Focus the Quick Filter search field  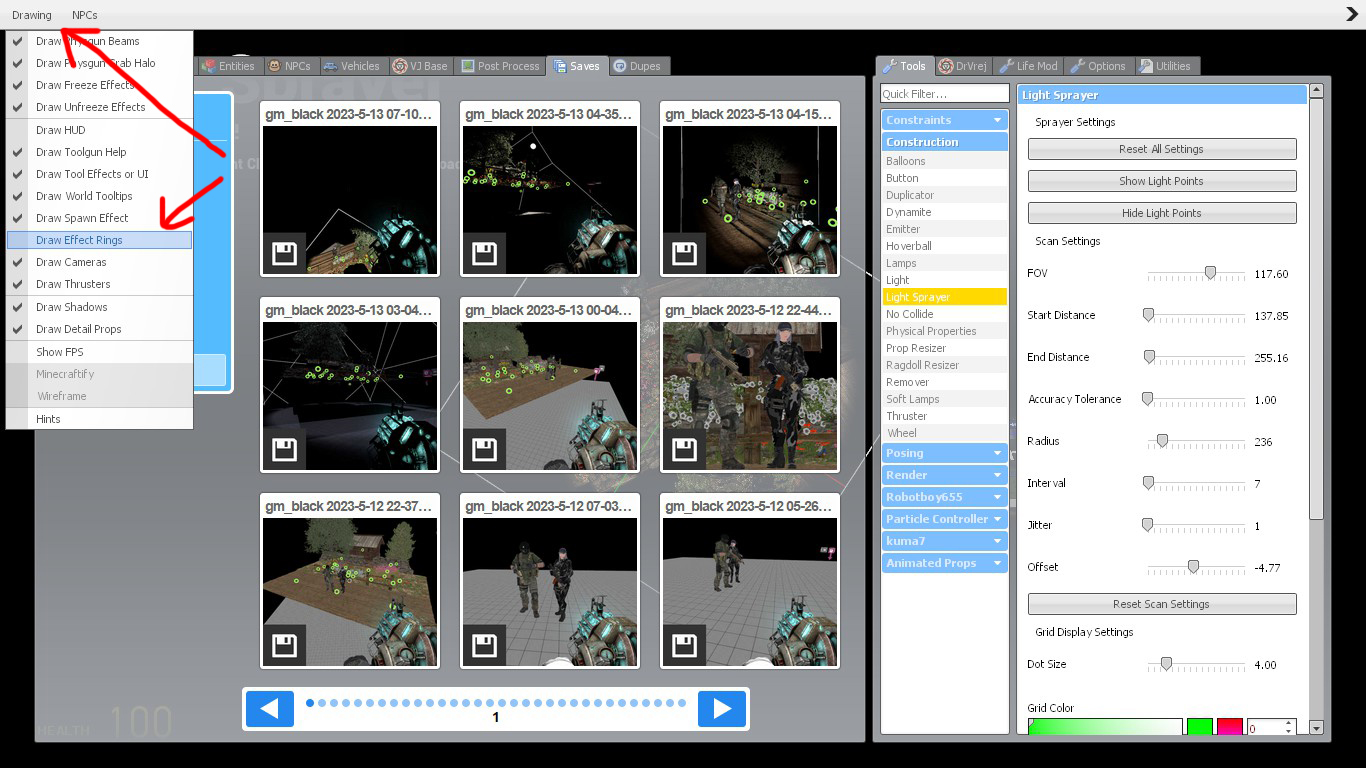point(945,94)
